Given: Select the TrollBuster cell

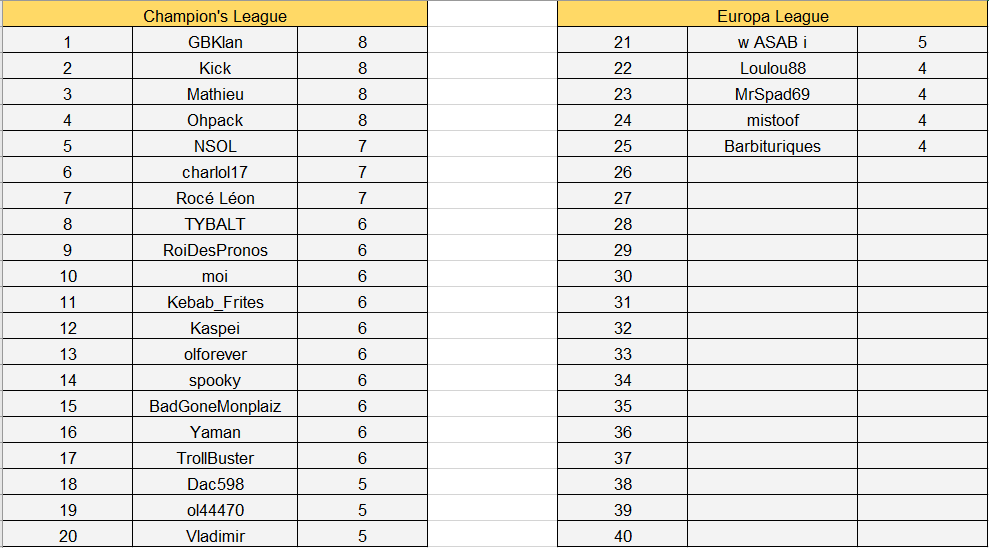Looking at the screenshot, I should tap(215, 458).
